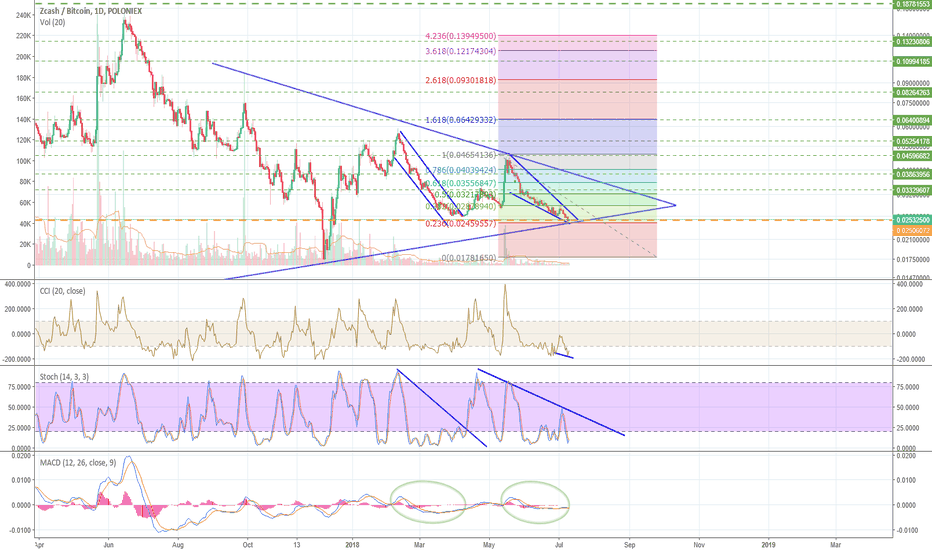The height and width of the screenshot is (550, 932).
Task: Click the 2018 label on time axis
Action: [x=352, y=544]
